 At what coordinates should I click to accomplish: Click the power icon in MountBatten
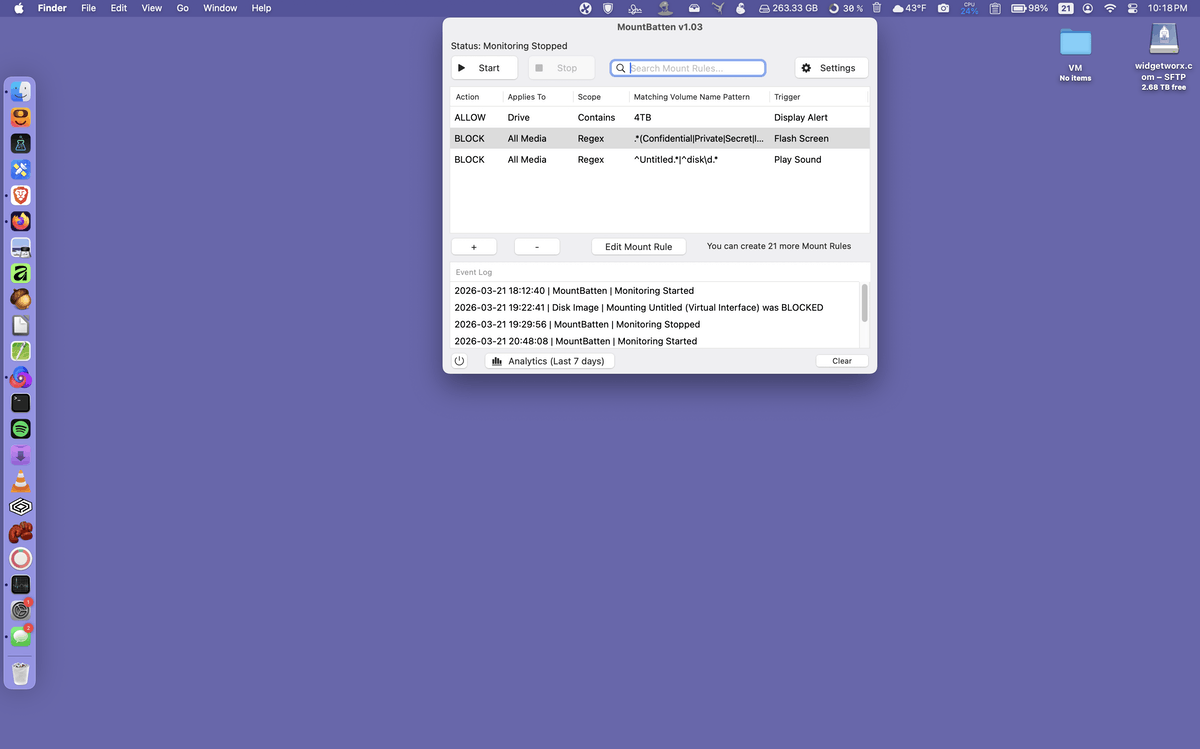pyautogui.click(x=459, y=361)
